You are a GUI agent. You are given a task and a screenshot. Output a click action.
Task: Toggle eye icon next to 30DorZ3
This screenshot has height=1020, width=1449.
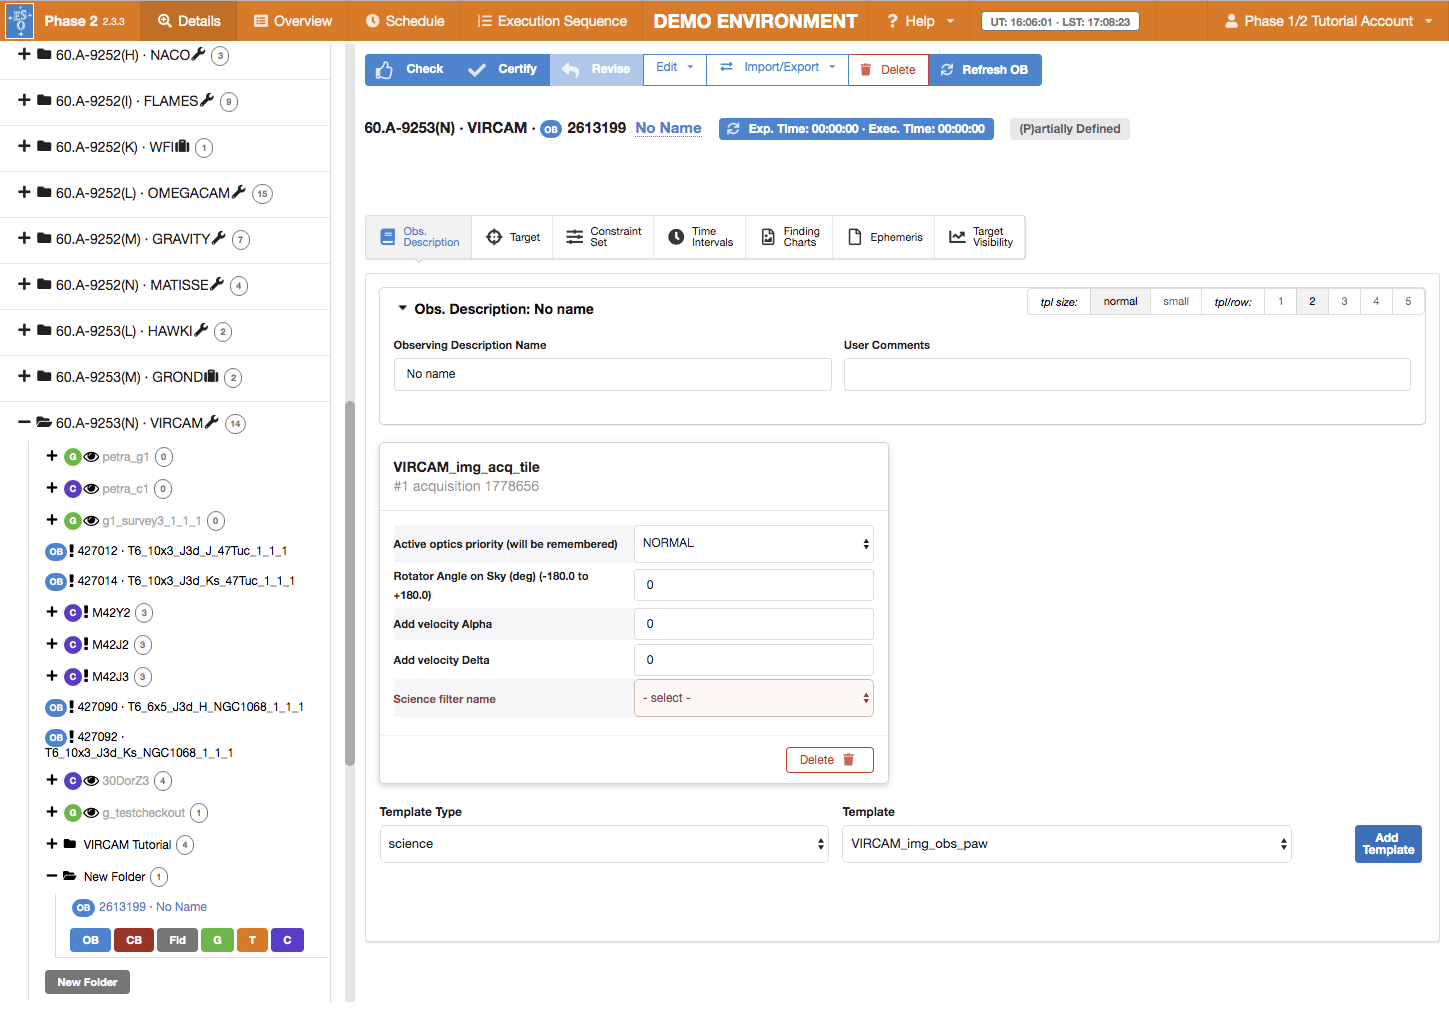click(x=91, y=781)
